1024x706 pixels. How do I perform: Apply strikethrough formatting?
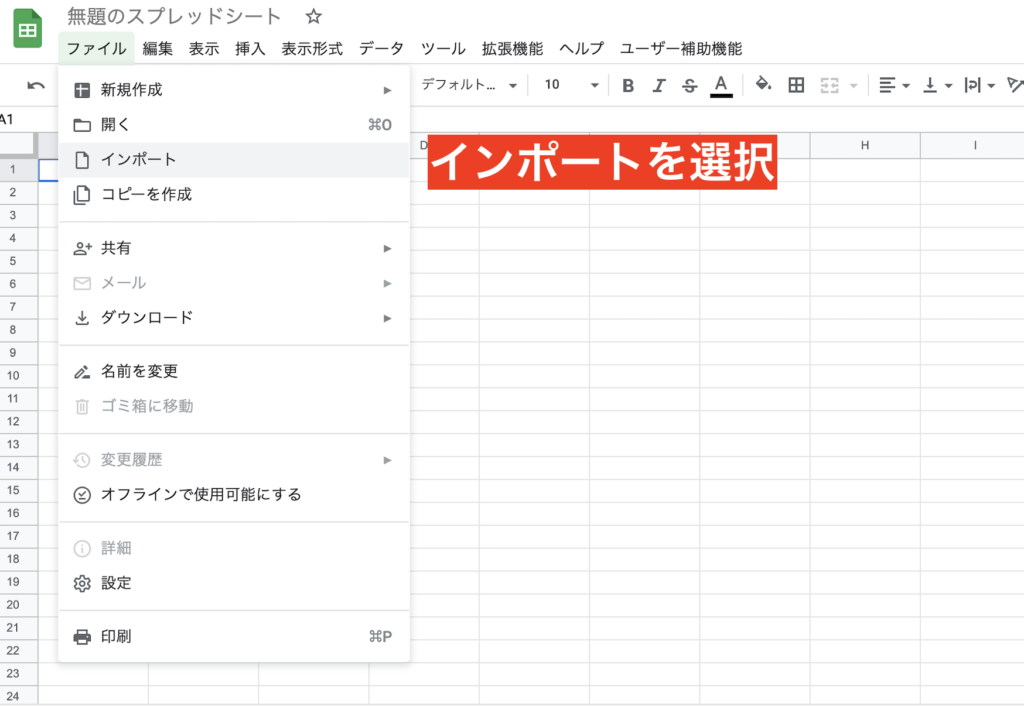(689, 85)
